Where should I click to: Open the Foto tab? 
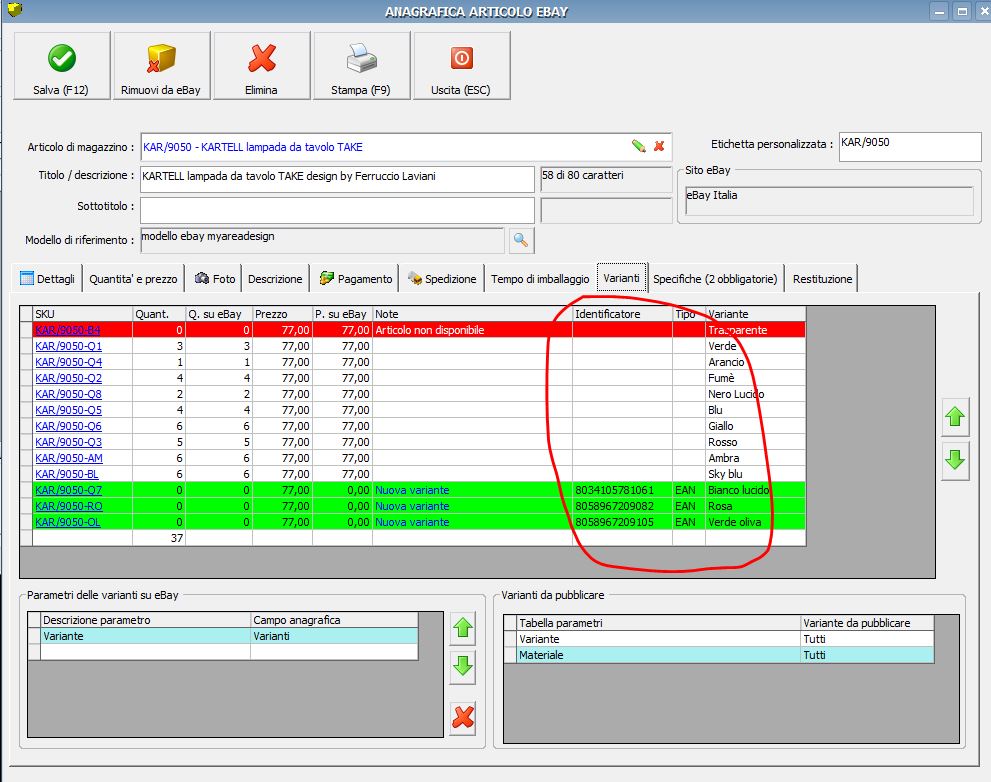tap(215, 279)
